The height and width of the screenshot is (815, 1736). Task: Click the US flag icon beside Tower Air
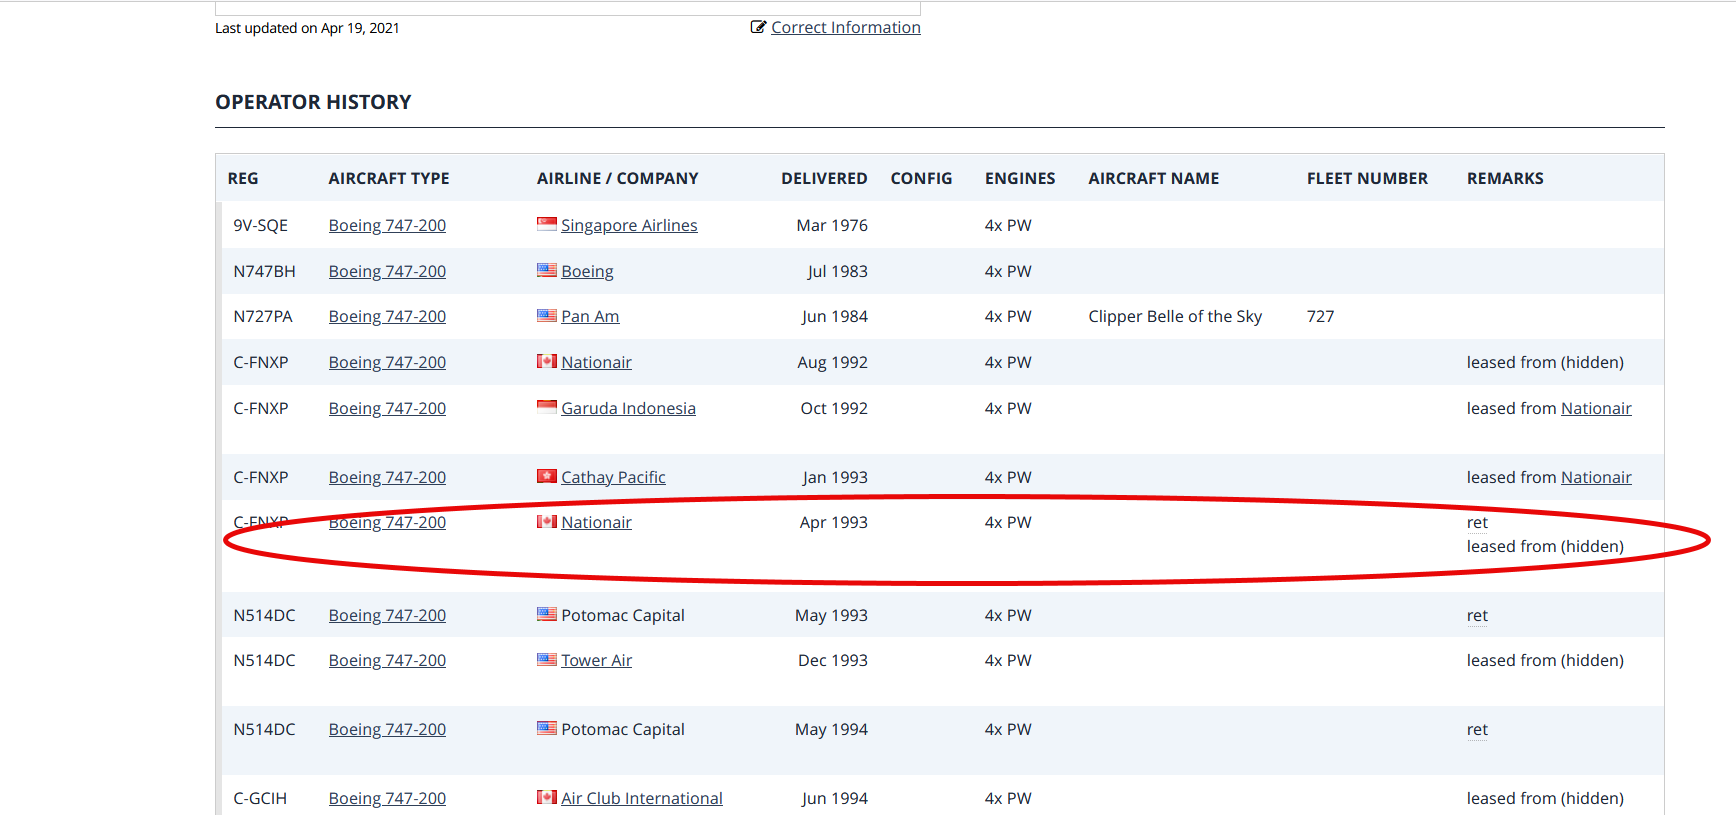pyautogui.click(x=546, y=659)
